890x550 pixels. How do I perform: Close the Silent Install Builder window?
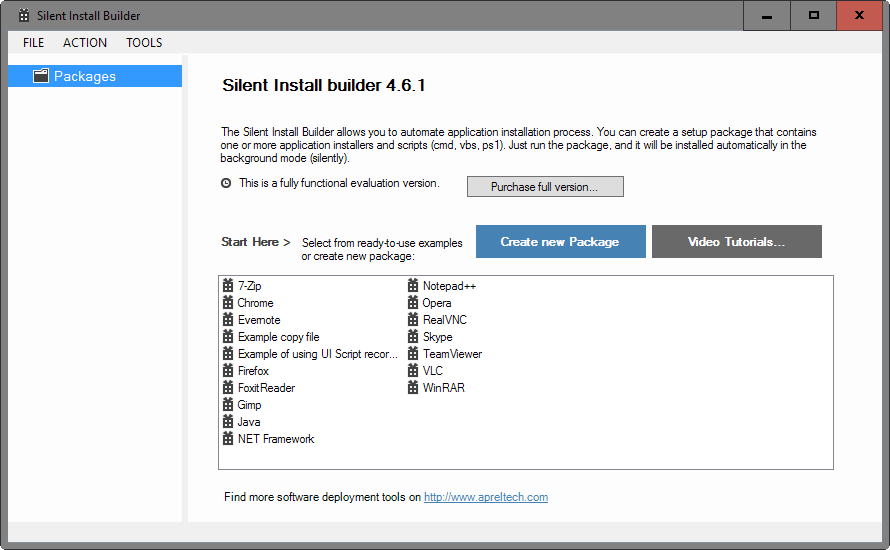859,15
